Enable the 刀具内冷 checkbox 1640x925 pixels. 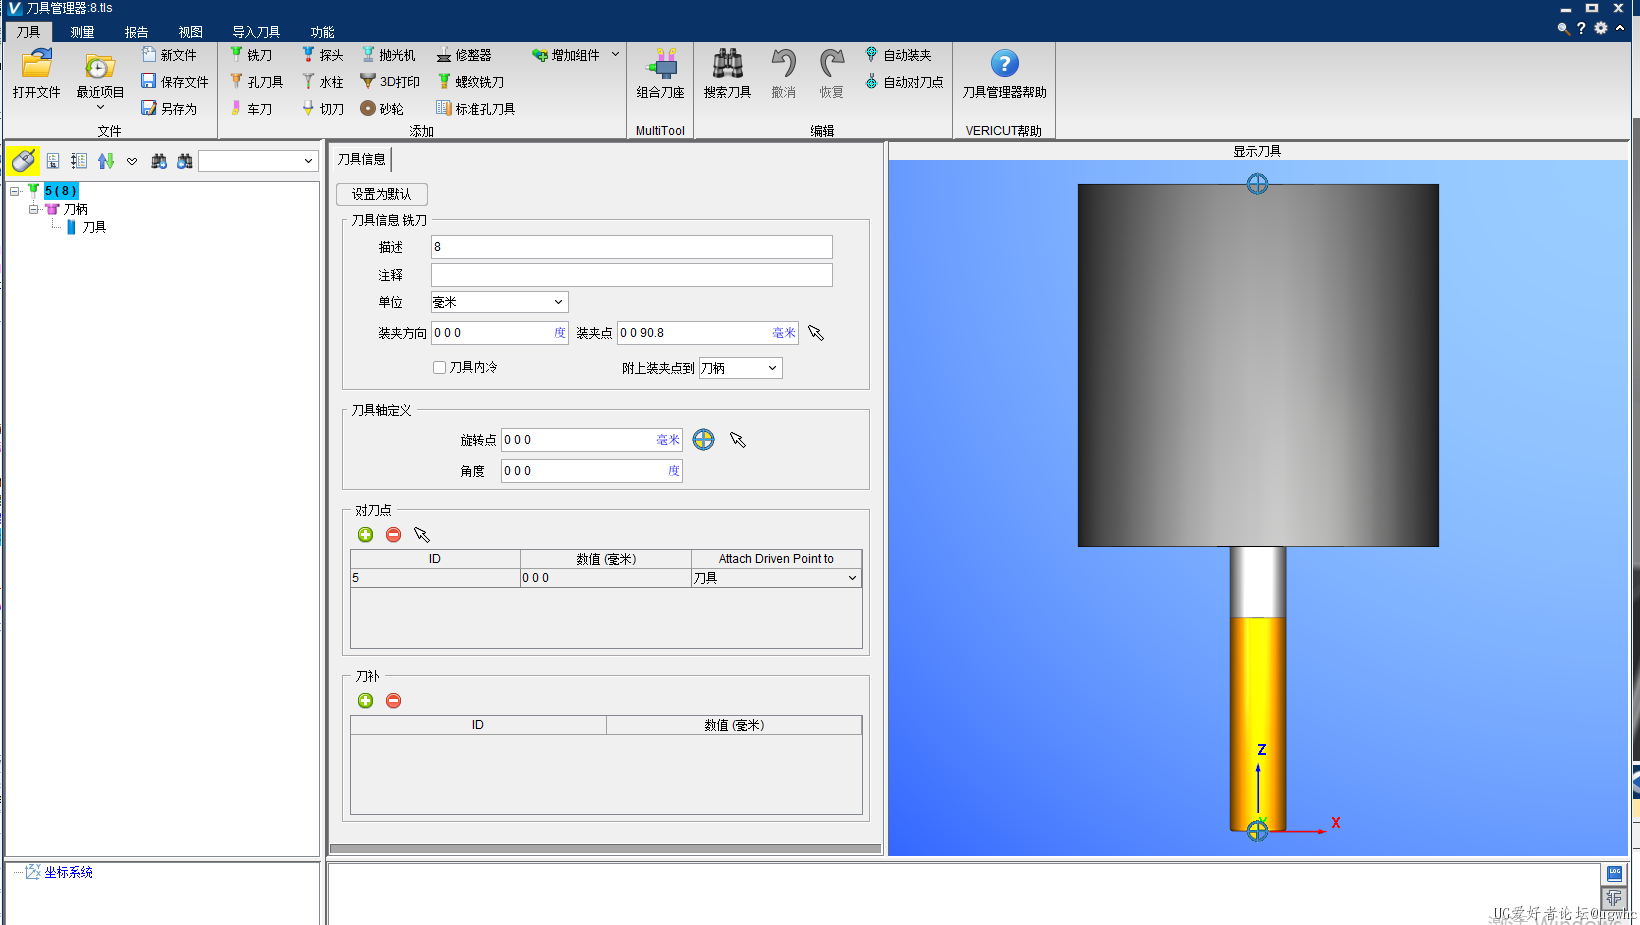coord(439,367)
